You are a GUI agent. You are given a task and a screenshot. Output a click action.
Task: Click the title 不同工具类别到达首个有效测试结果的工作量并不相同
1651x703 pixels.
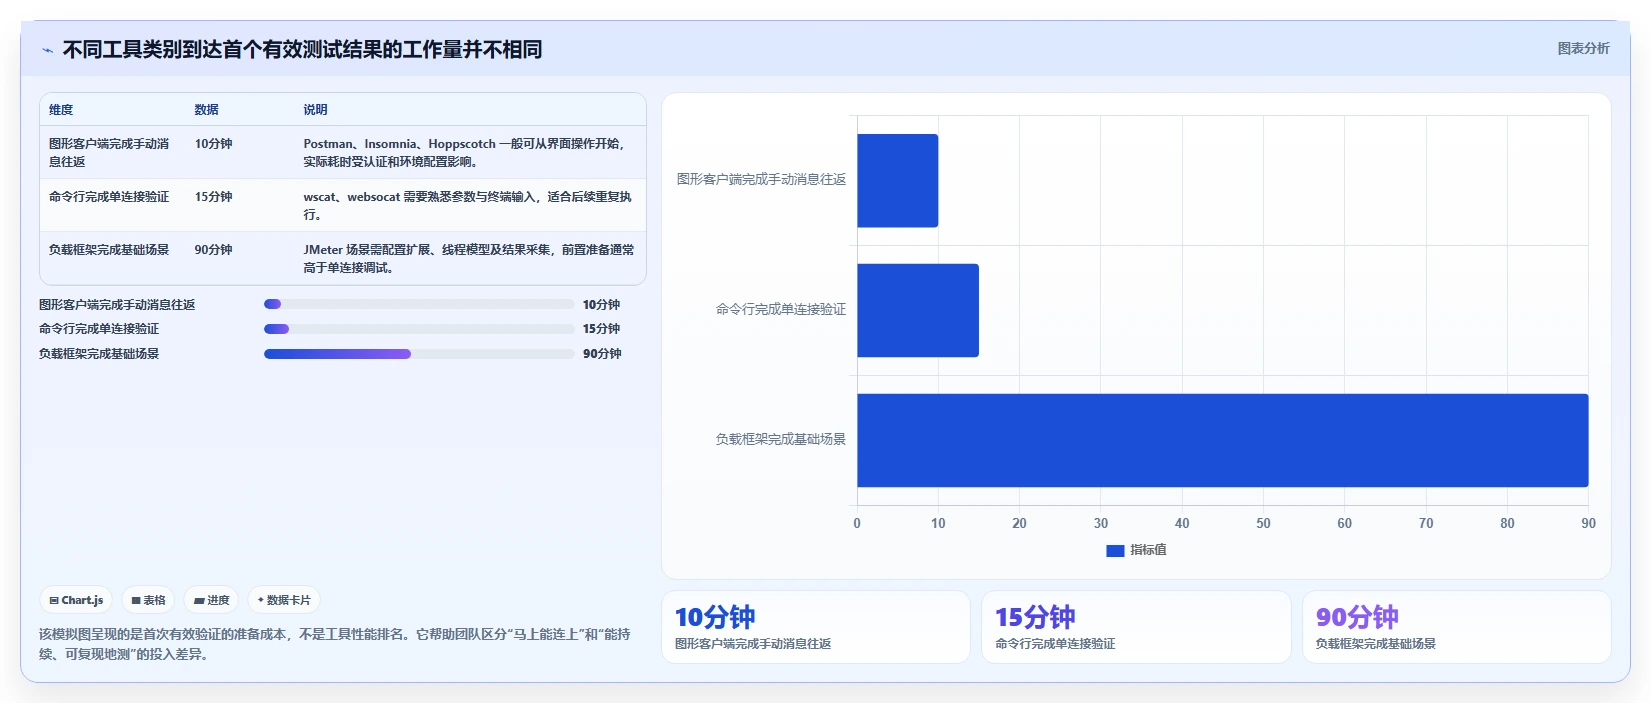coord(302,49)
